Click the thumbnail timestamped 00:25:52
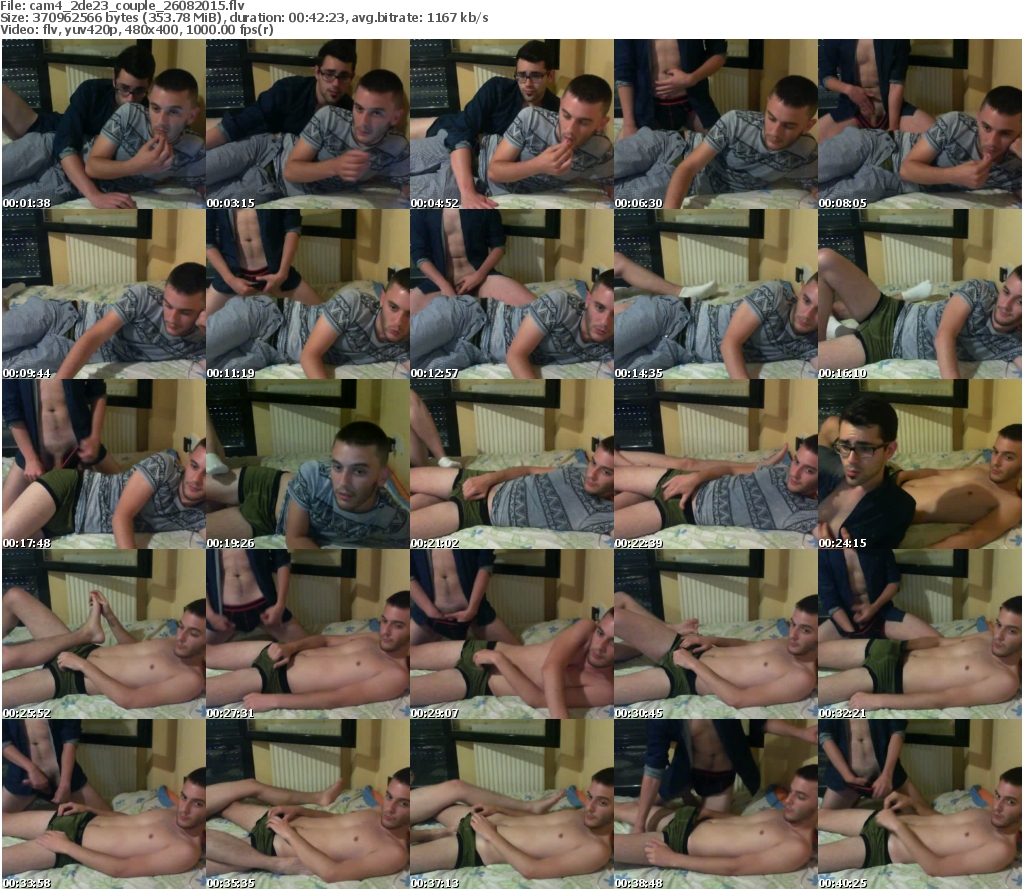The width and height of the screenshot is (1024, 889). (104, 634)
